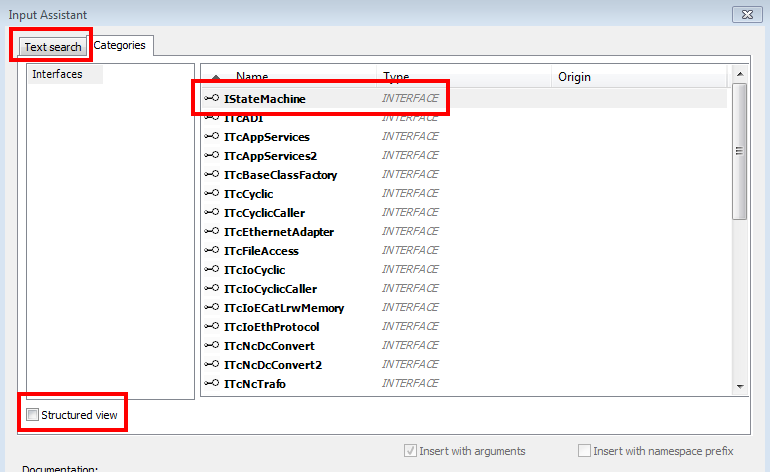Click the interface icon beside ITcCyclicCaller
The image size is (770, 472).
click(x=212, y=212)
